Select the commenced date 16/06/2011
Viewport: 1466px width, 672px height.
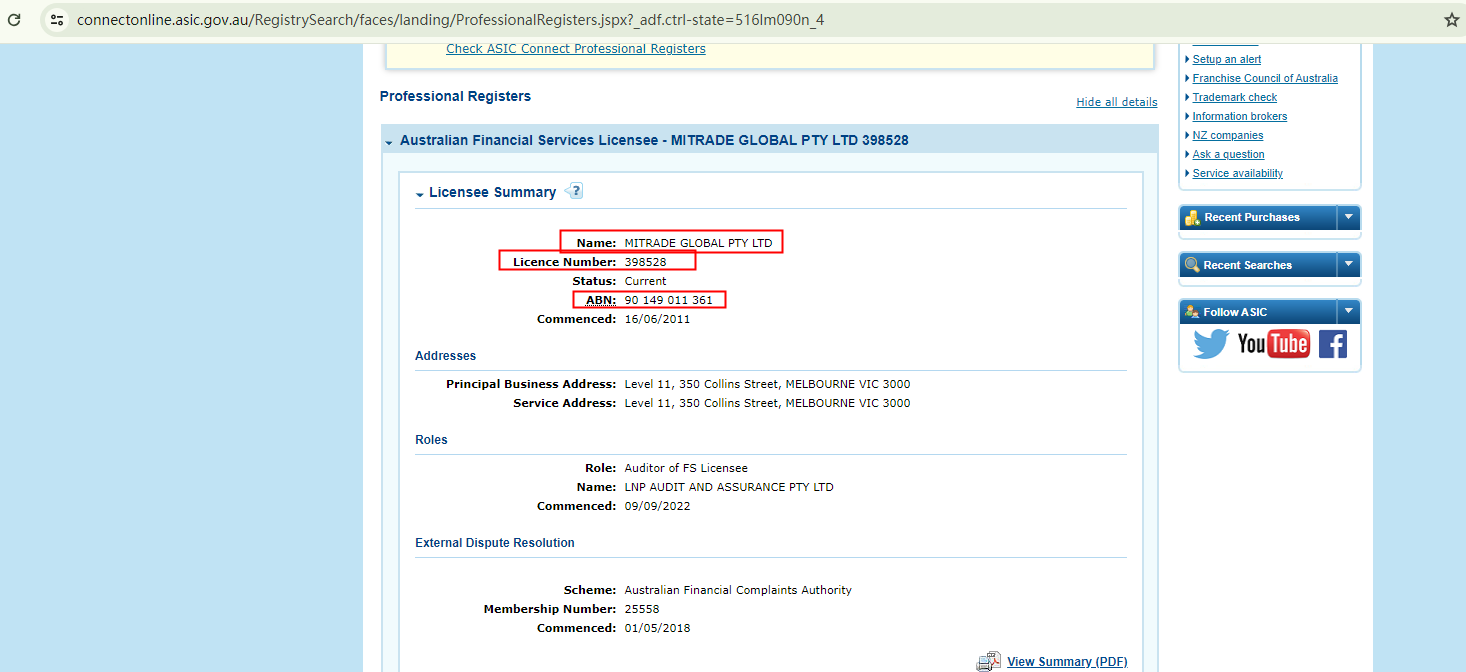657,319
